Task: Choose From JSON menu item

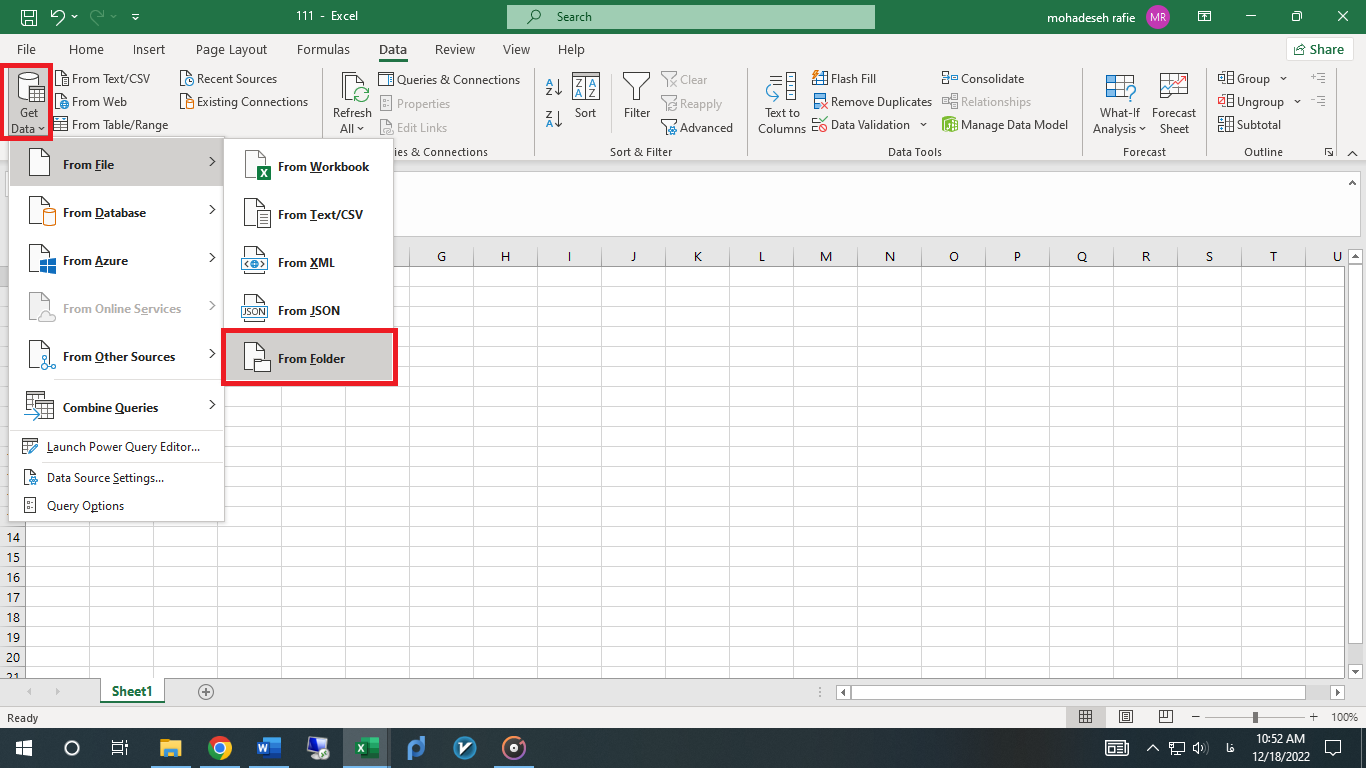Action: [309, 311]
